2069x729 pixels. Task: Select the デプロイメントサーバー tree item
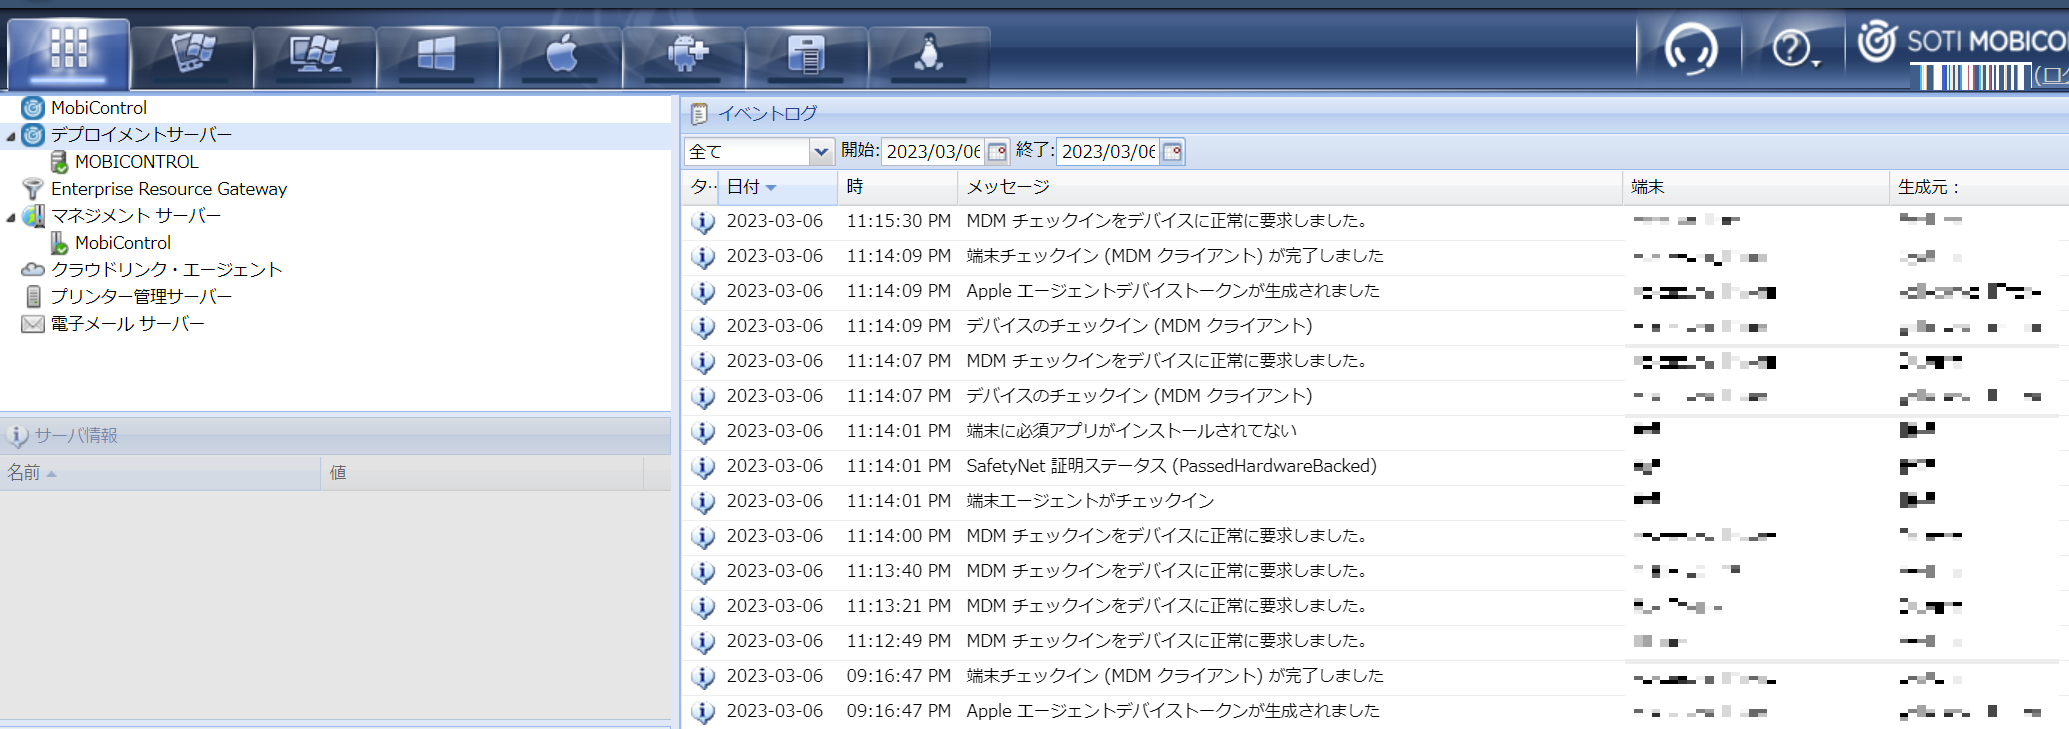(x=141, y=134)
